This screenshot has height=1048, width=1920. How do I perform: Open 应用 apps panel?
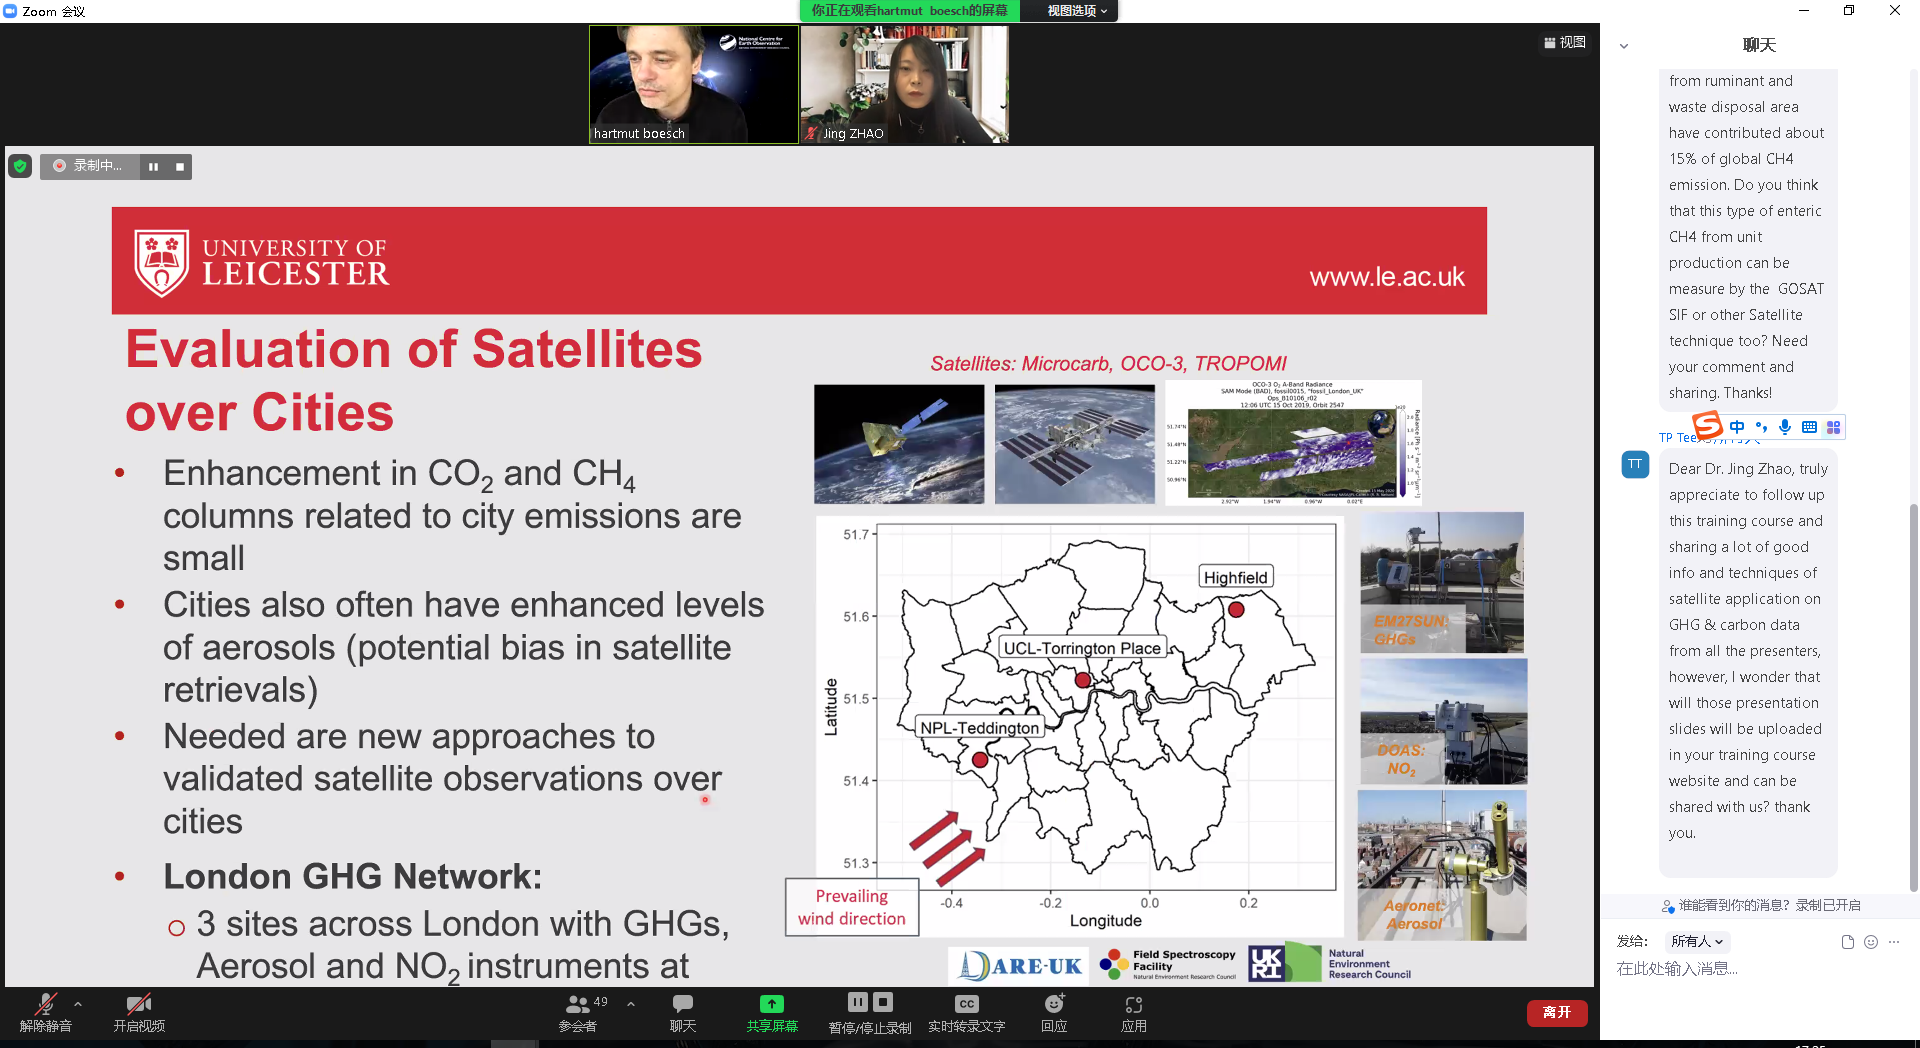tap(1134, 1012)
